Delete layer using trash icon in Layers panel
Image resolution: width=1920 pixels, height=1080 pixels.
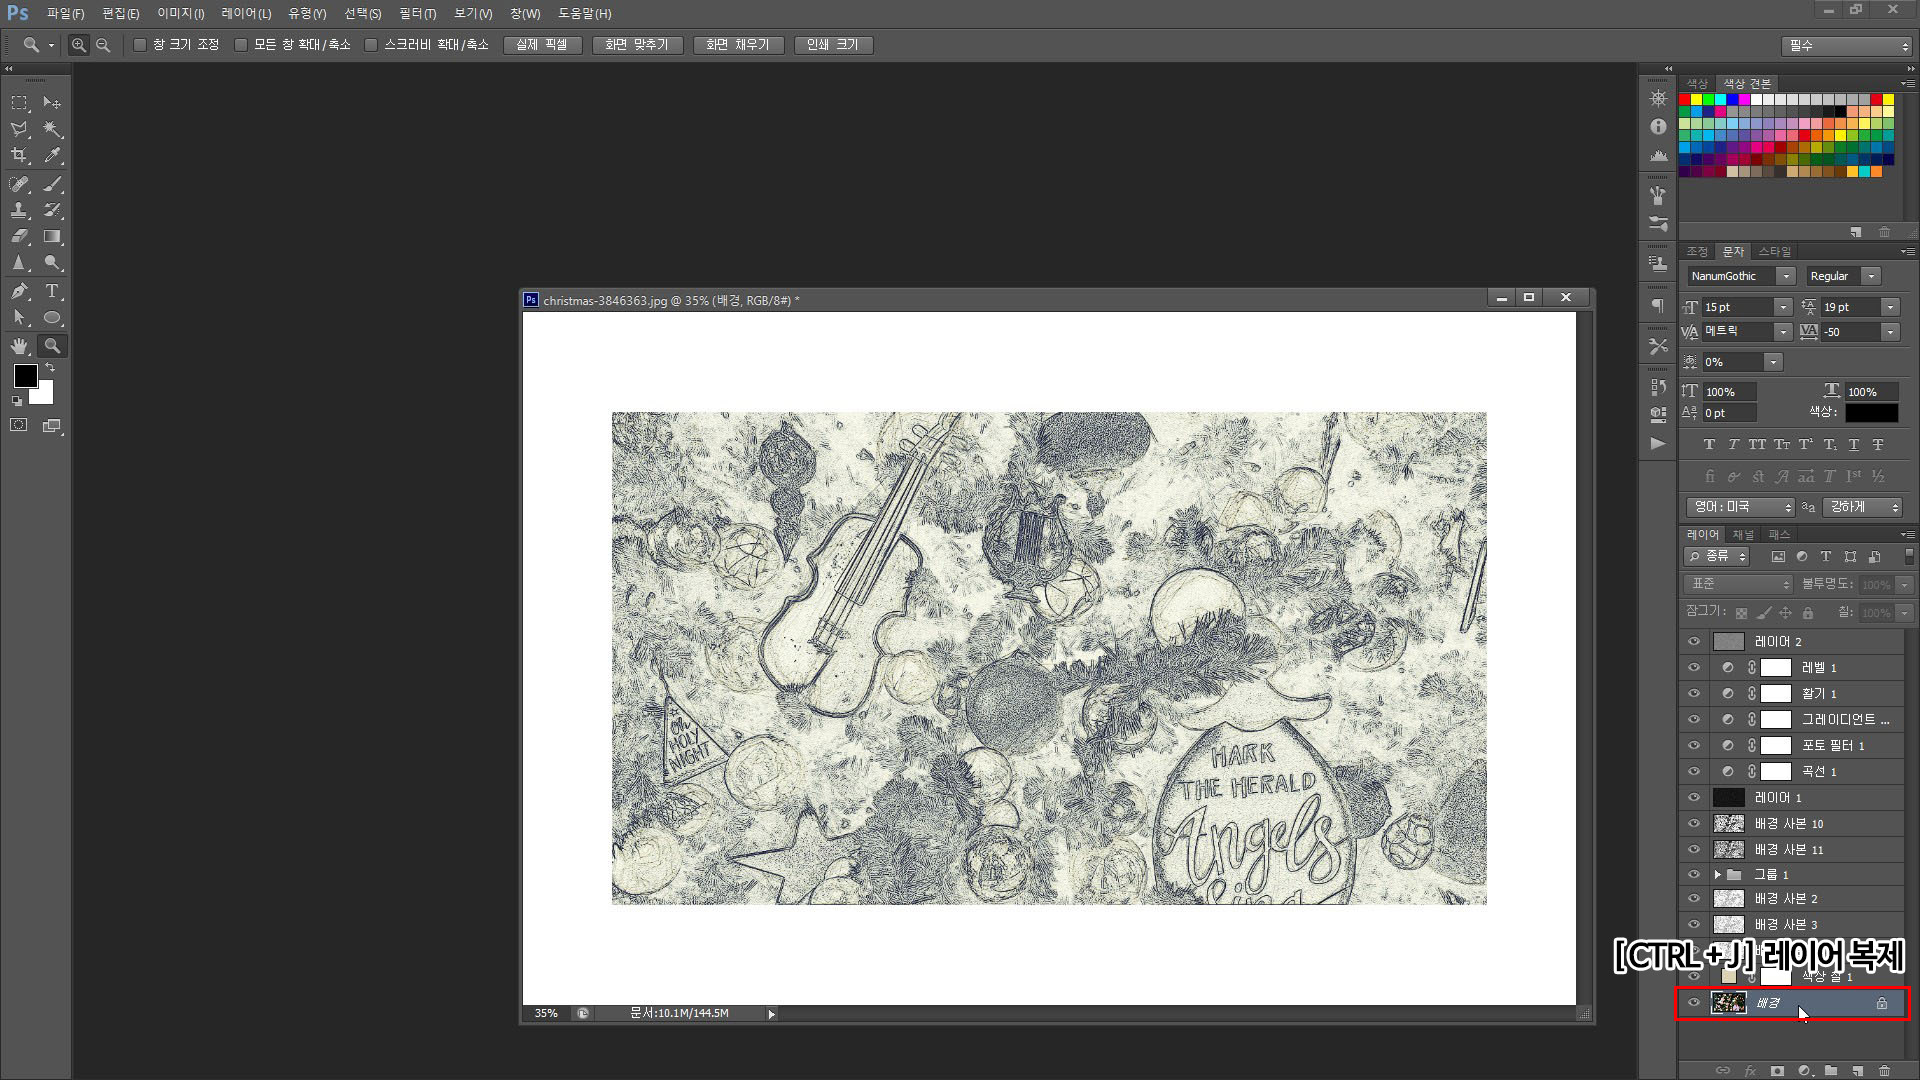point(1884,1071)
